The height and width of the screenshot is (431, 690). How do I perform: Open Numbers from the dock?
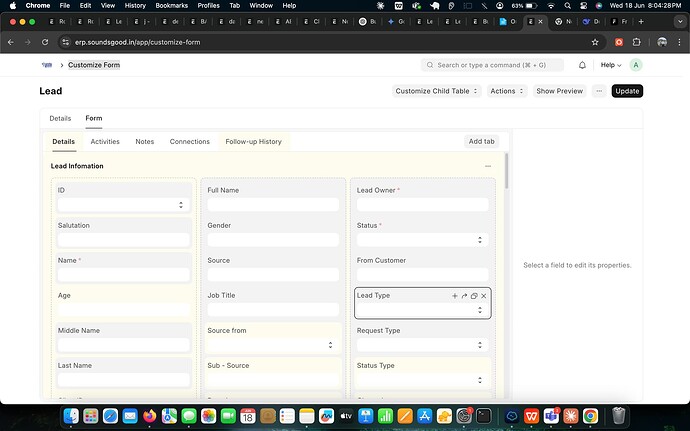[385, 416]
